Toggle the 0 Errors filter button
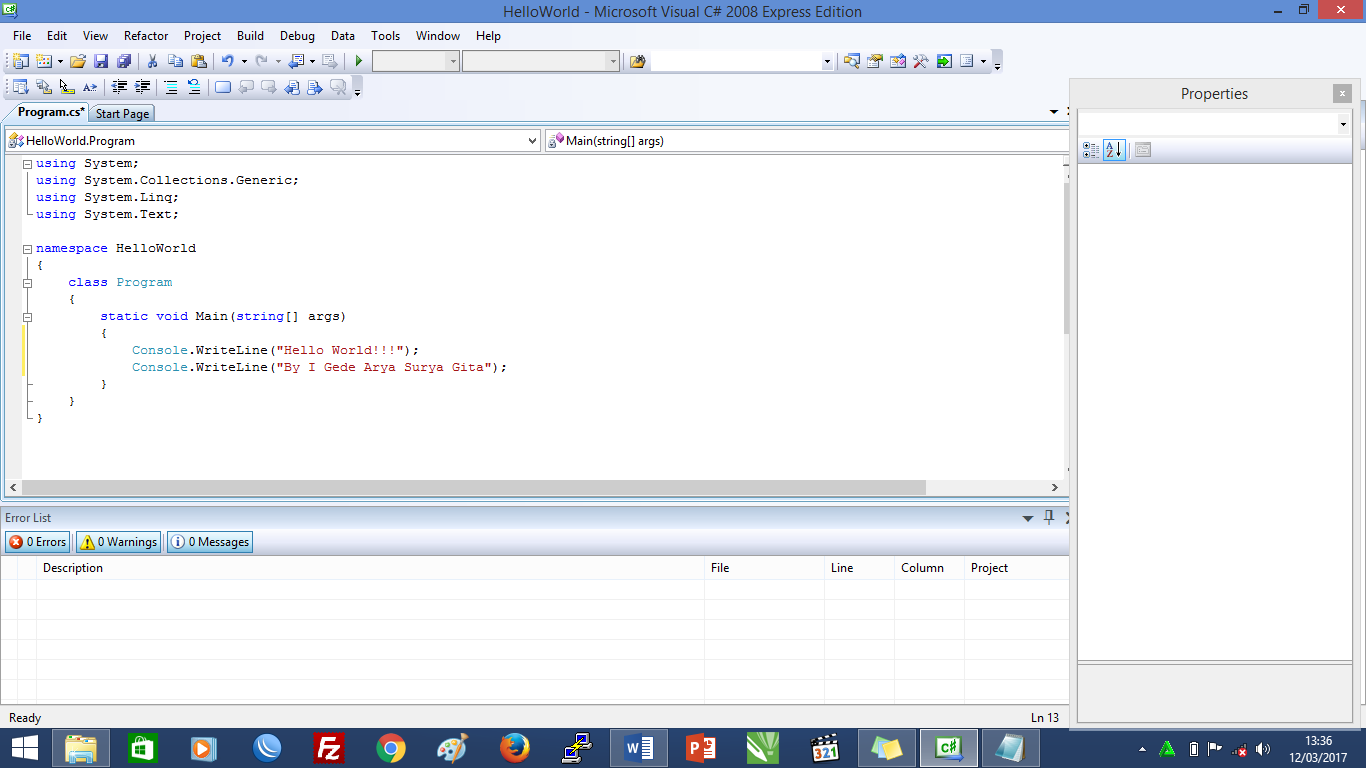The width and height of the screenshot is (1366, 768). 38,542
